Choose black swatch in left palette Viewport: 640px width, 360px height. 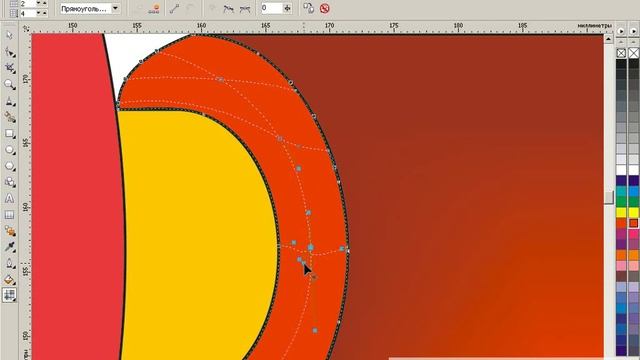pos(621,64)
